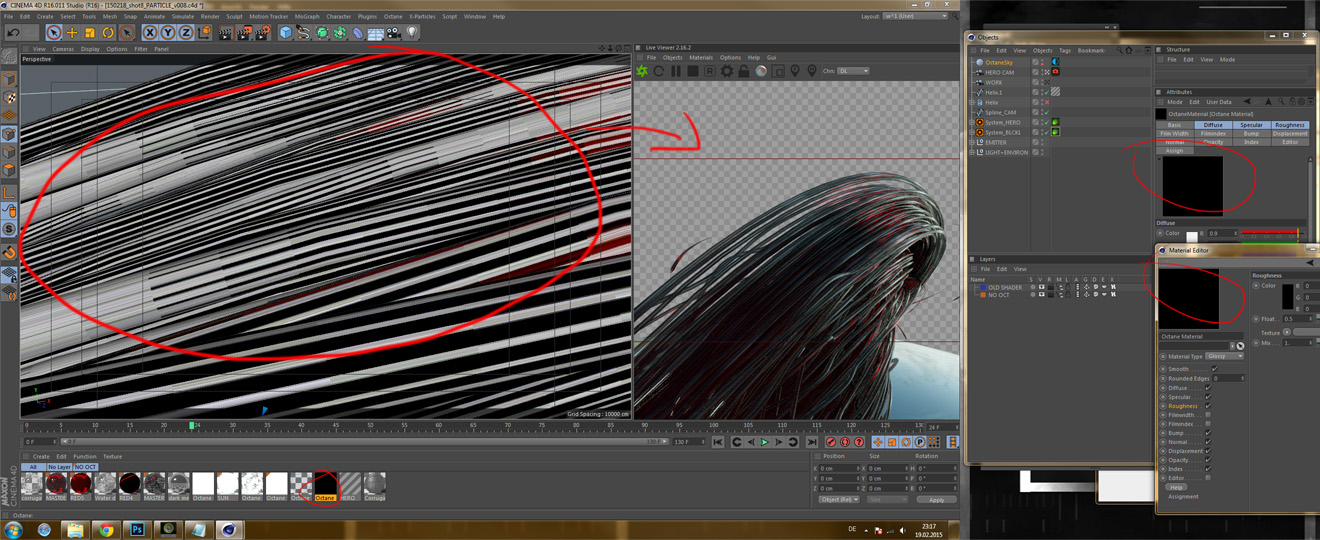Activate the Rotate tool
Screen dimensions: 1320x540
tap(108, 33)
